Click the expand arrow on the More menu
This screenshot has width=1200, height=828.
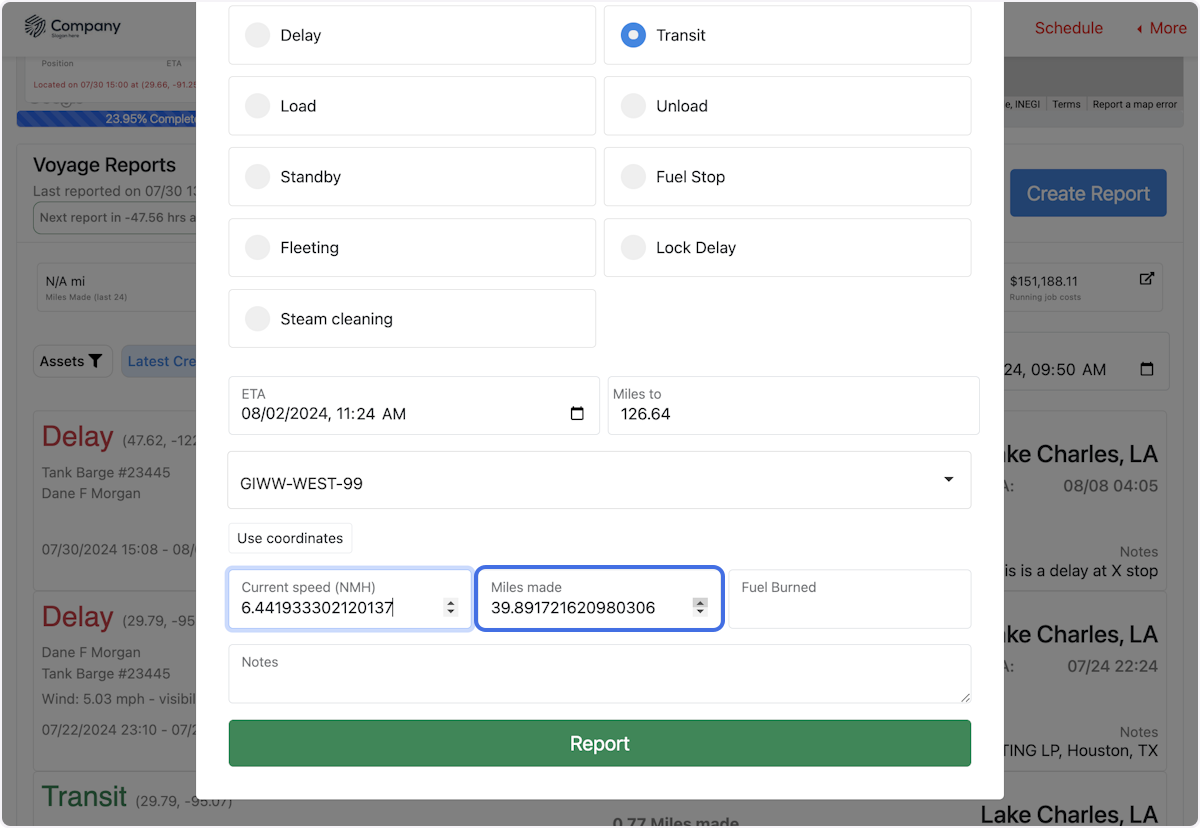click(1138, 28)
